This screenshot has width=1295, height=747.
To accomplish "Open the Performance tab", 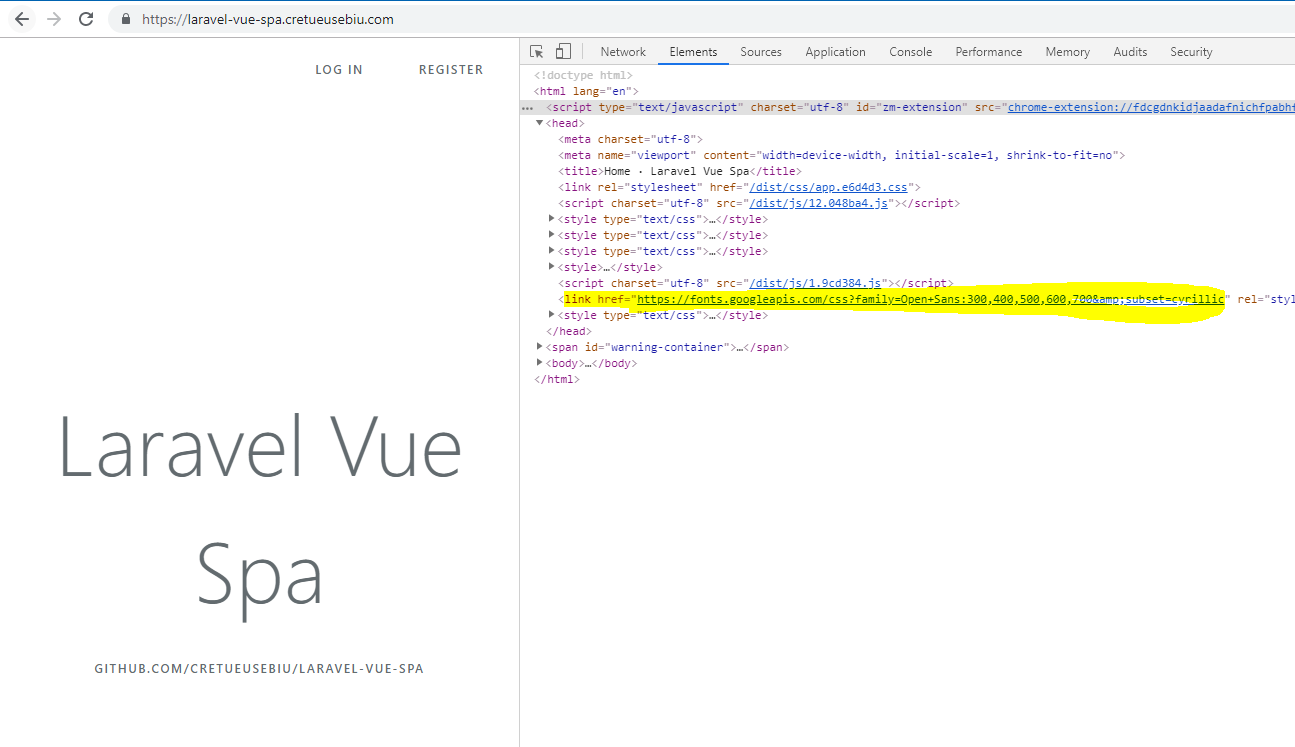I will [988, 51].
